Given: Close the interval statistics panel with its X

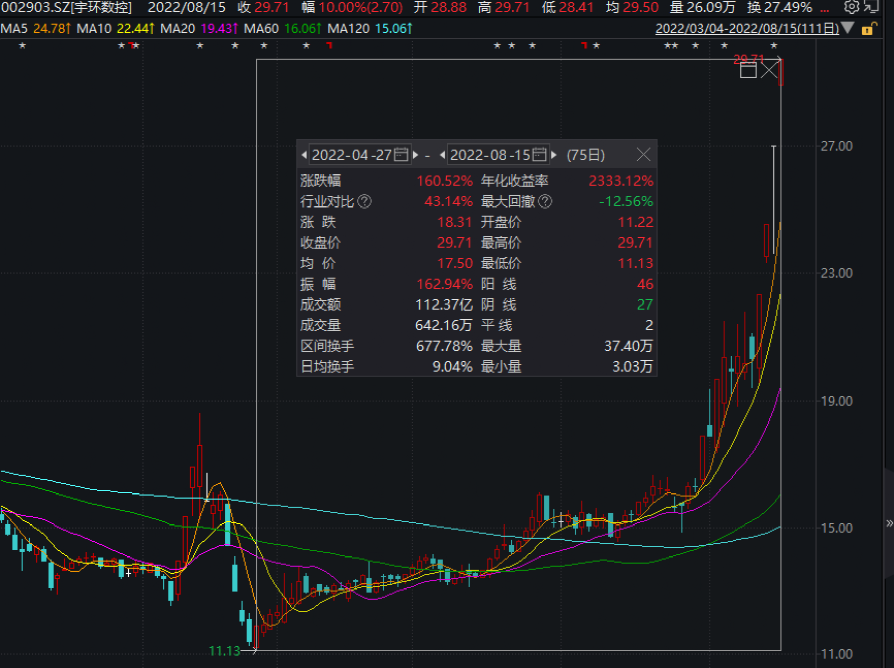Looking at the screenshot, I should click(x=644, y=155).
